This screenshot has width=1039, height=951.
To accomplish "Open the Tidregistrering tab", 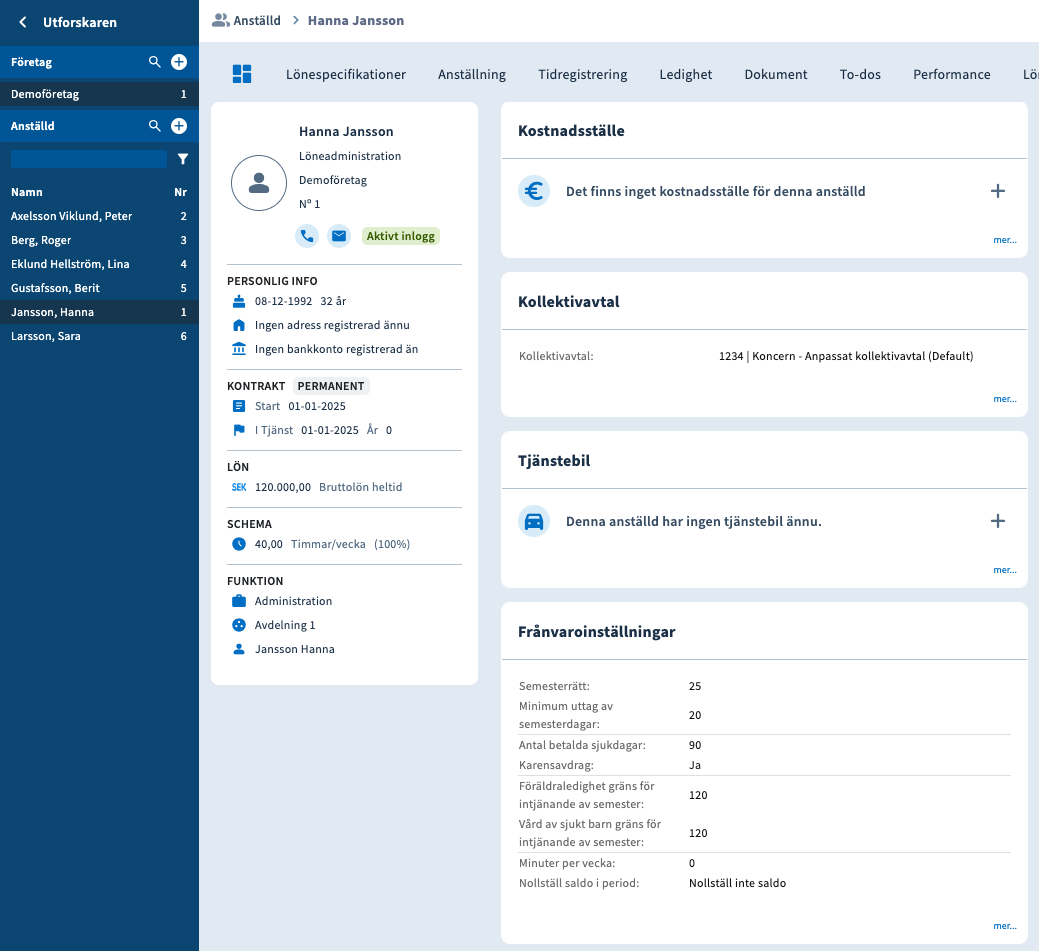I will (x=582, y=74).
